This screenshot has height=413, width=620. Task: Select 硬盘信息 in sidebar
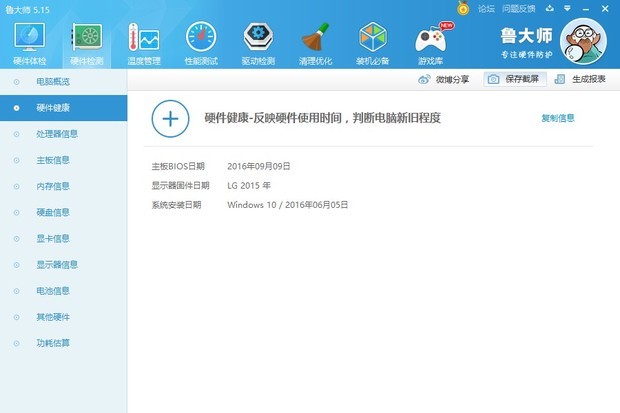tap(63, 212)
